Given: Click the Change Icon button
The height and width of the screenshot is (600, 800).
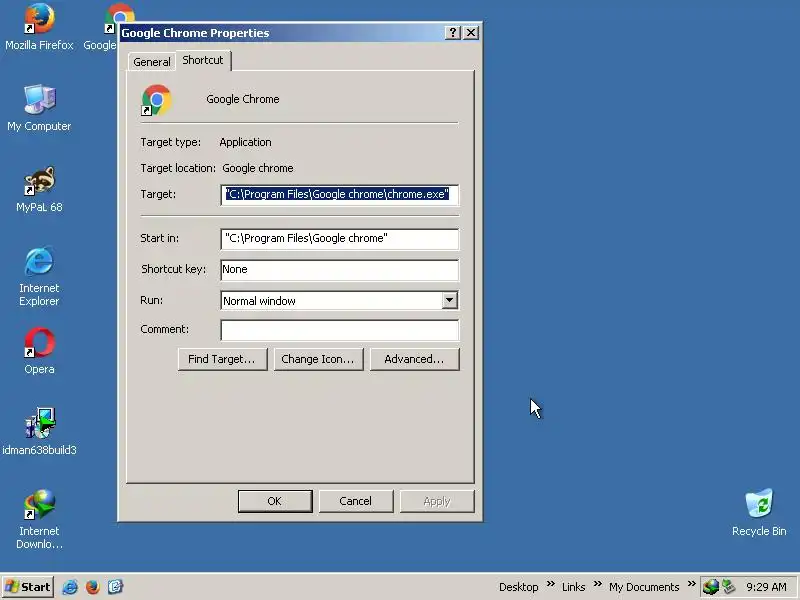Looking at the screenshot, I should (318, 359).
